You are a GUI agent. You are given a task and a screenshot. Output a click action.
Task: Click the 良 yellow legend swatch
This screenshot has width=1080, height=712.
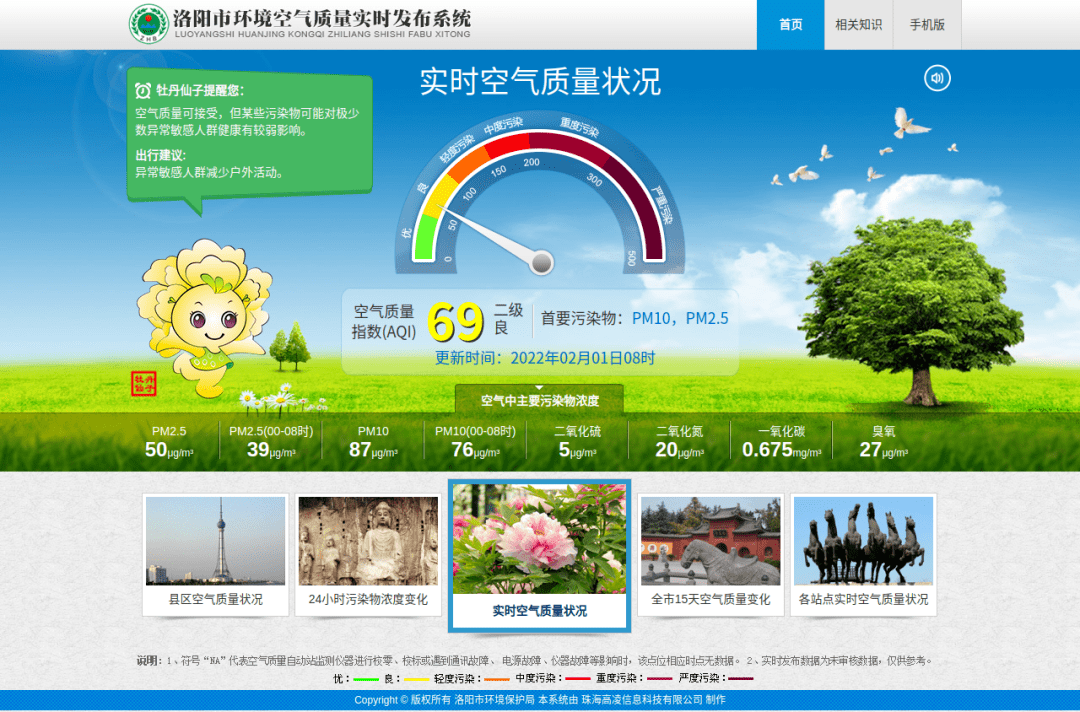click(417, 678)
